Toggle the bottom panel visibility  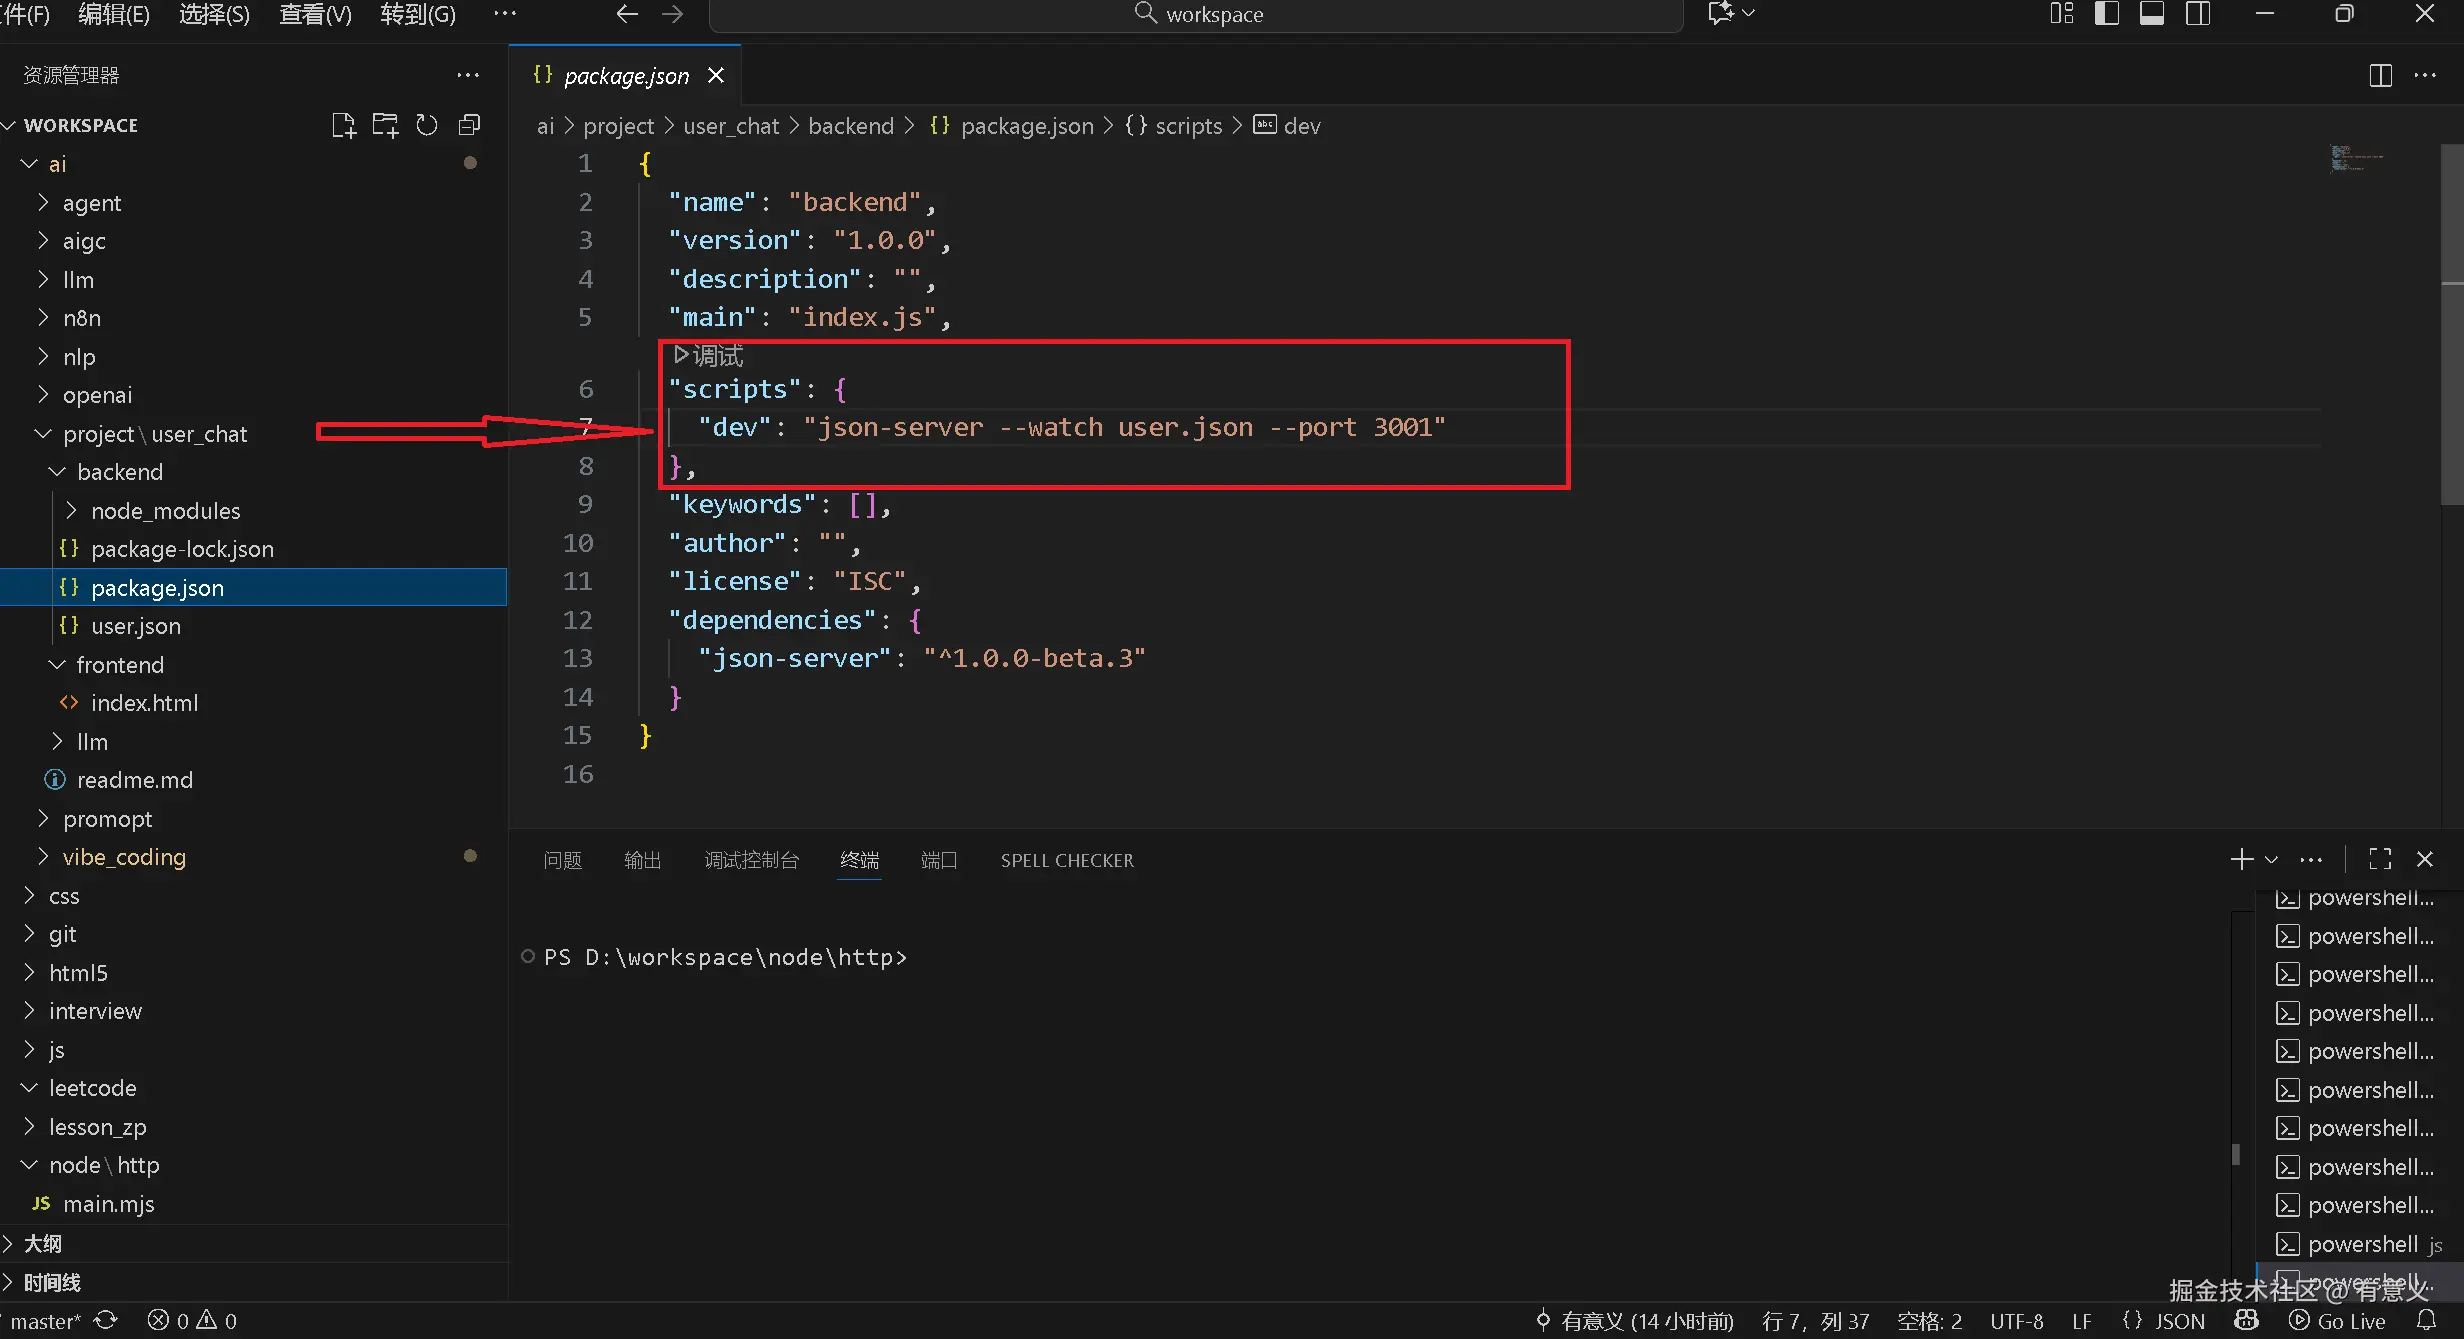pos(2152,14)
